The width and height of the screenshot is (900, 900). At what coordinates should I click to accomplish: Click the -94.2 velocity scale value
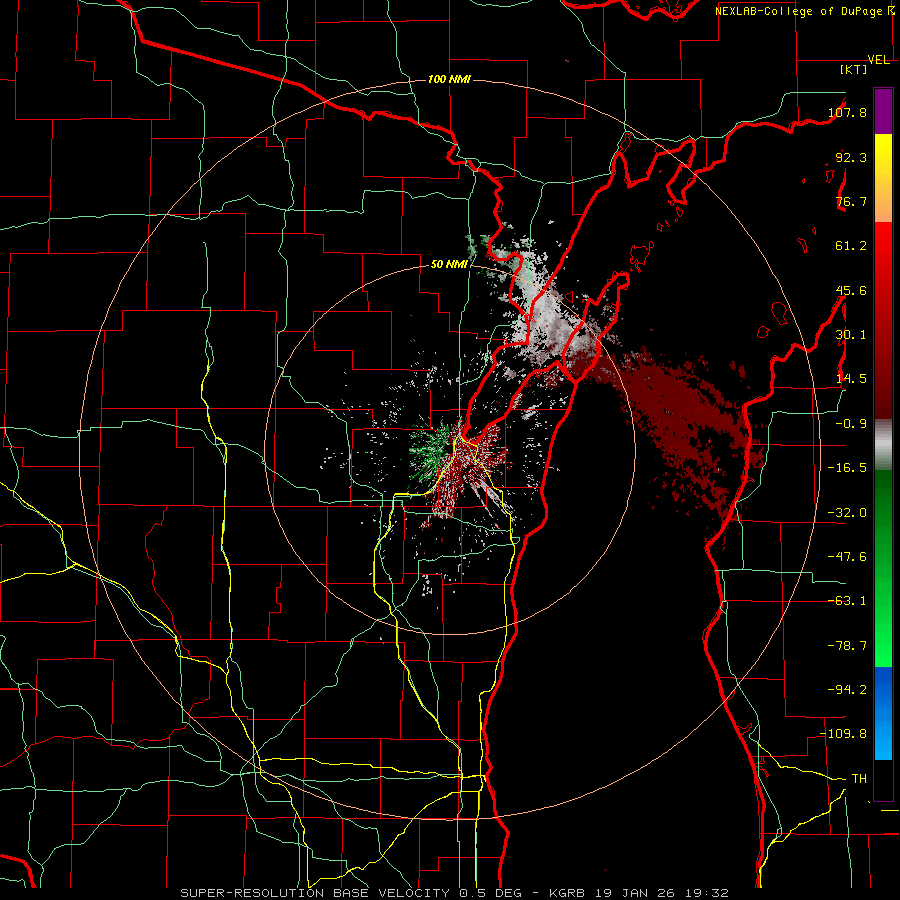click(x=847, y=690)
